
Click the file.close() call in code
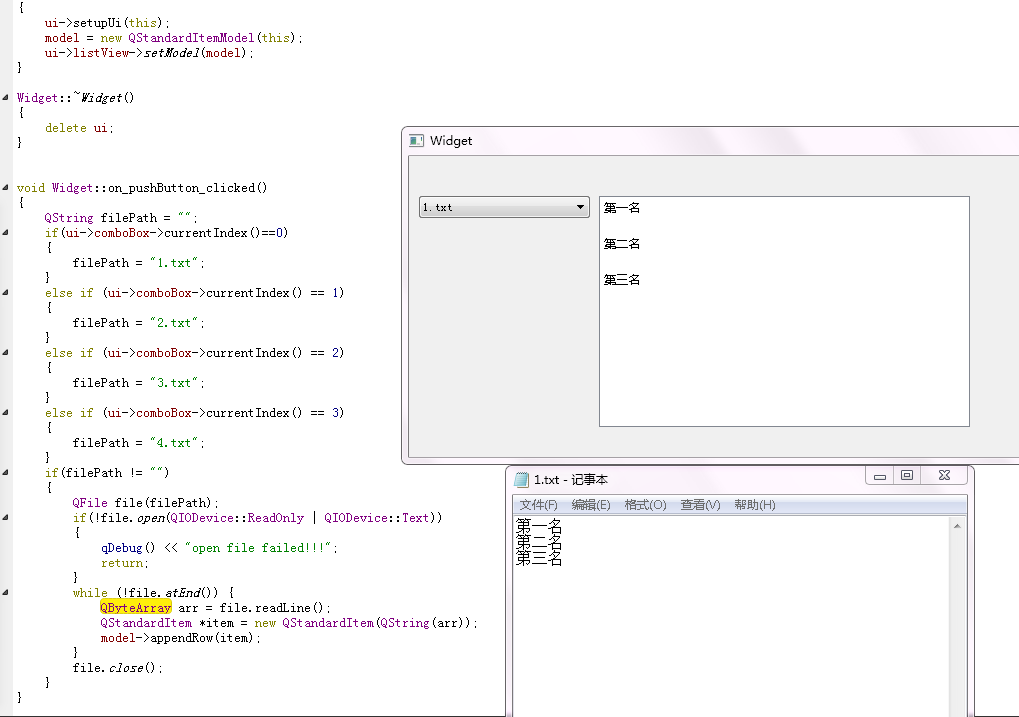[117, 668]
